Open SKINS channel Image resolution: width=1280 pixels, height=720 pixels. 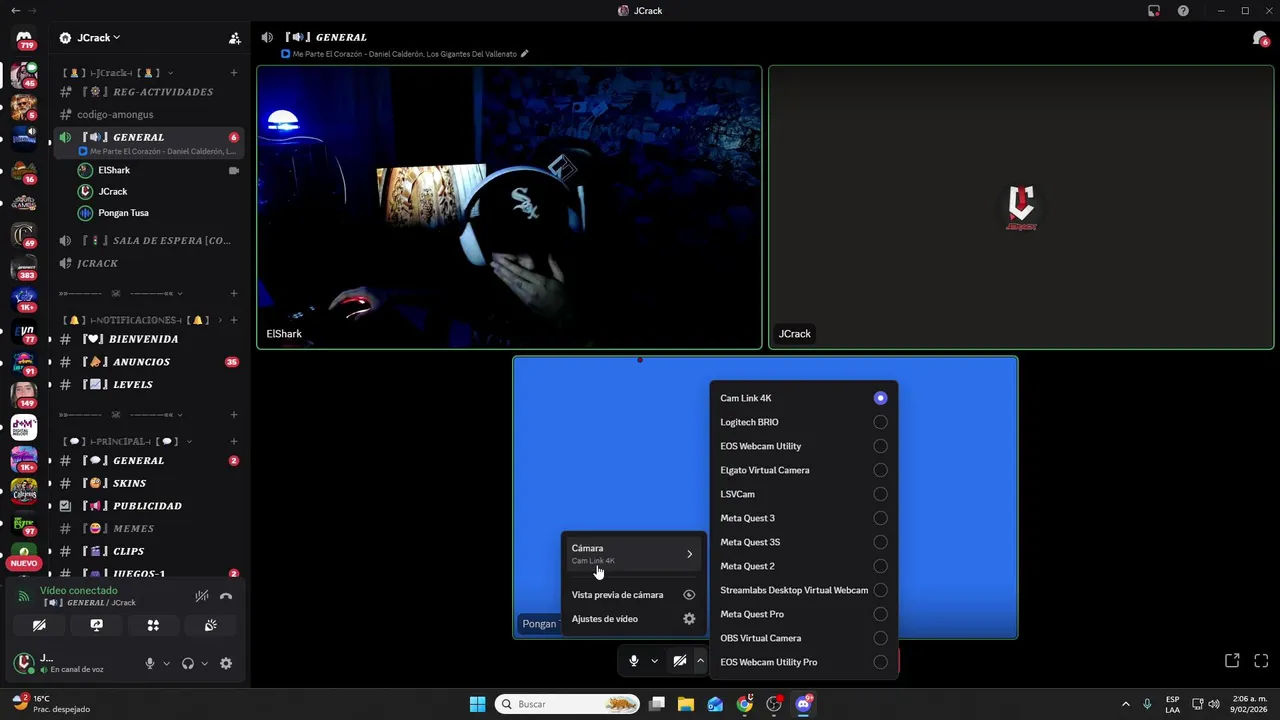148,483
